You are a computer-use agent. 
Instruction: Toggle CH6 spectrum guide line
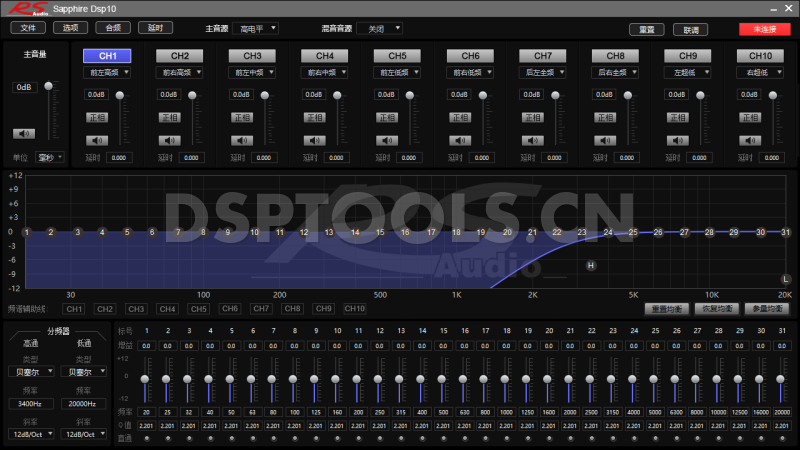(x=230, y=309)
